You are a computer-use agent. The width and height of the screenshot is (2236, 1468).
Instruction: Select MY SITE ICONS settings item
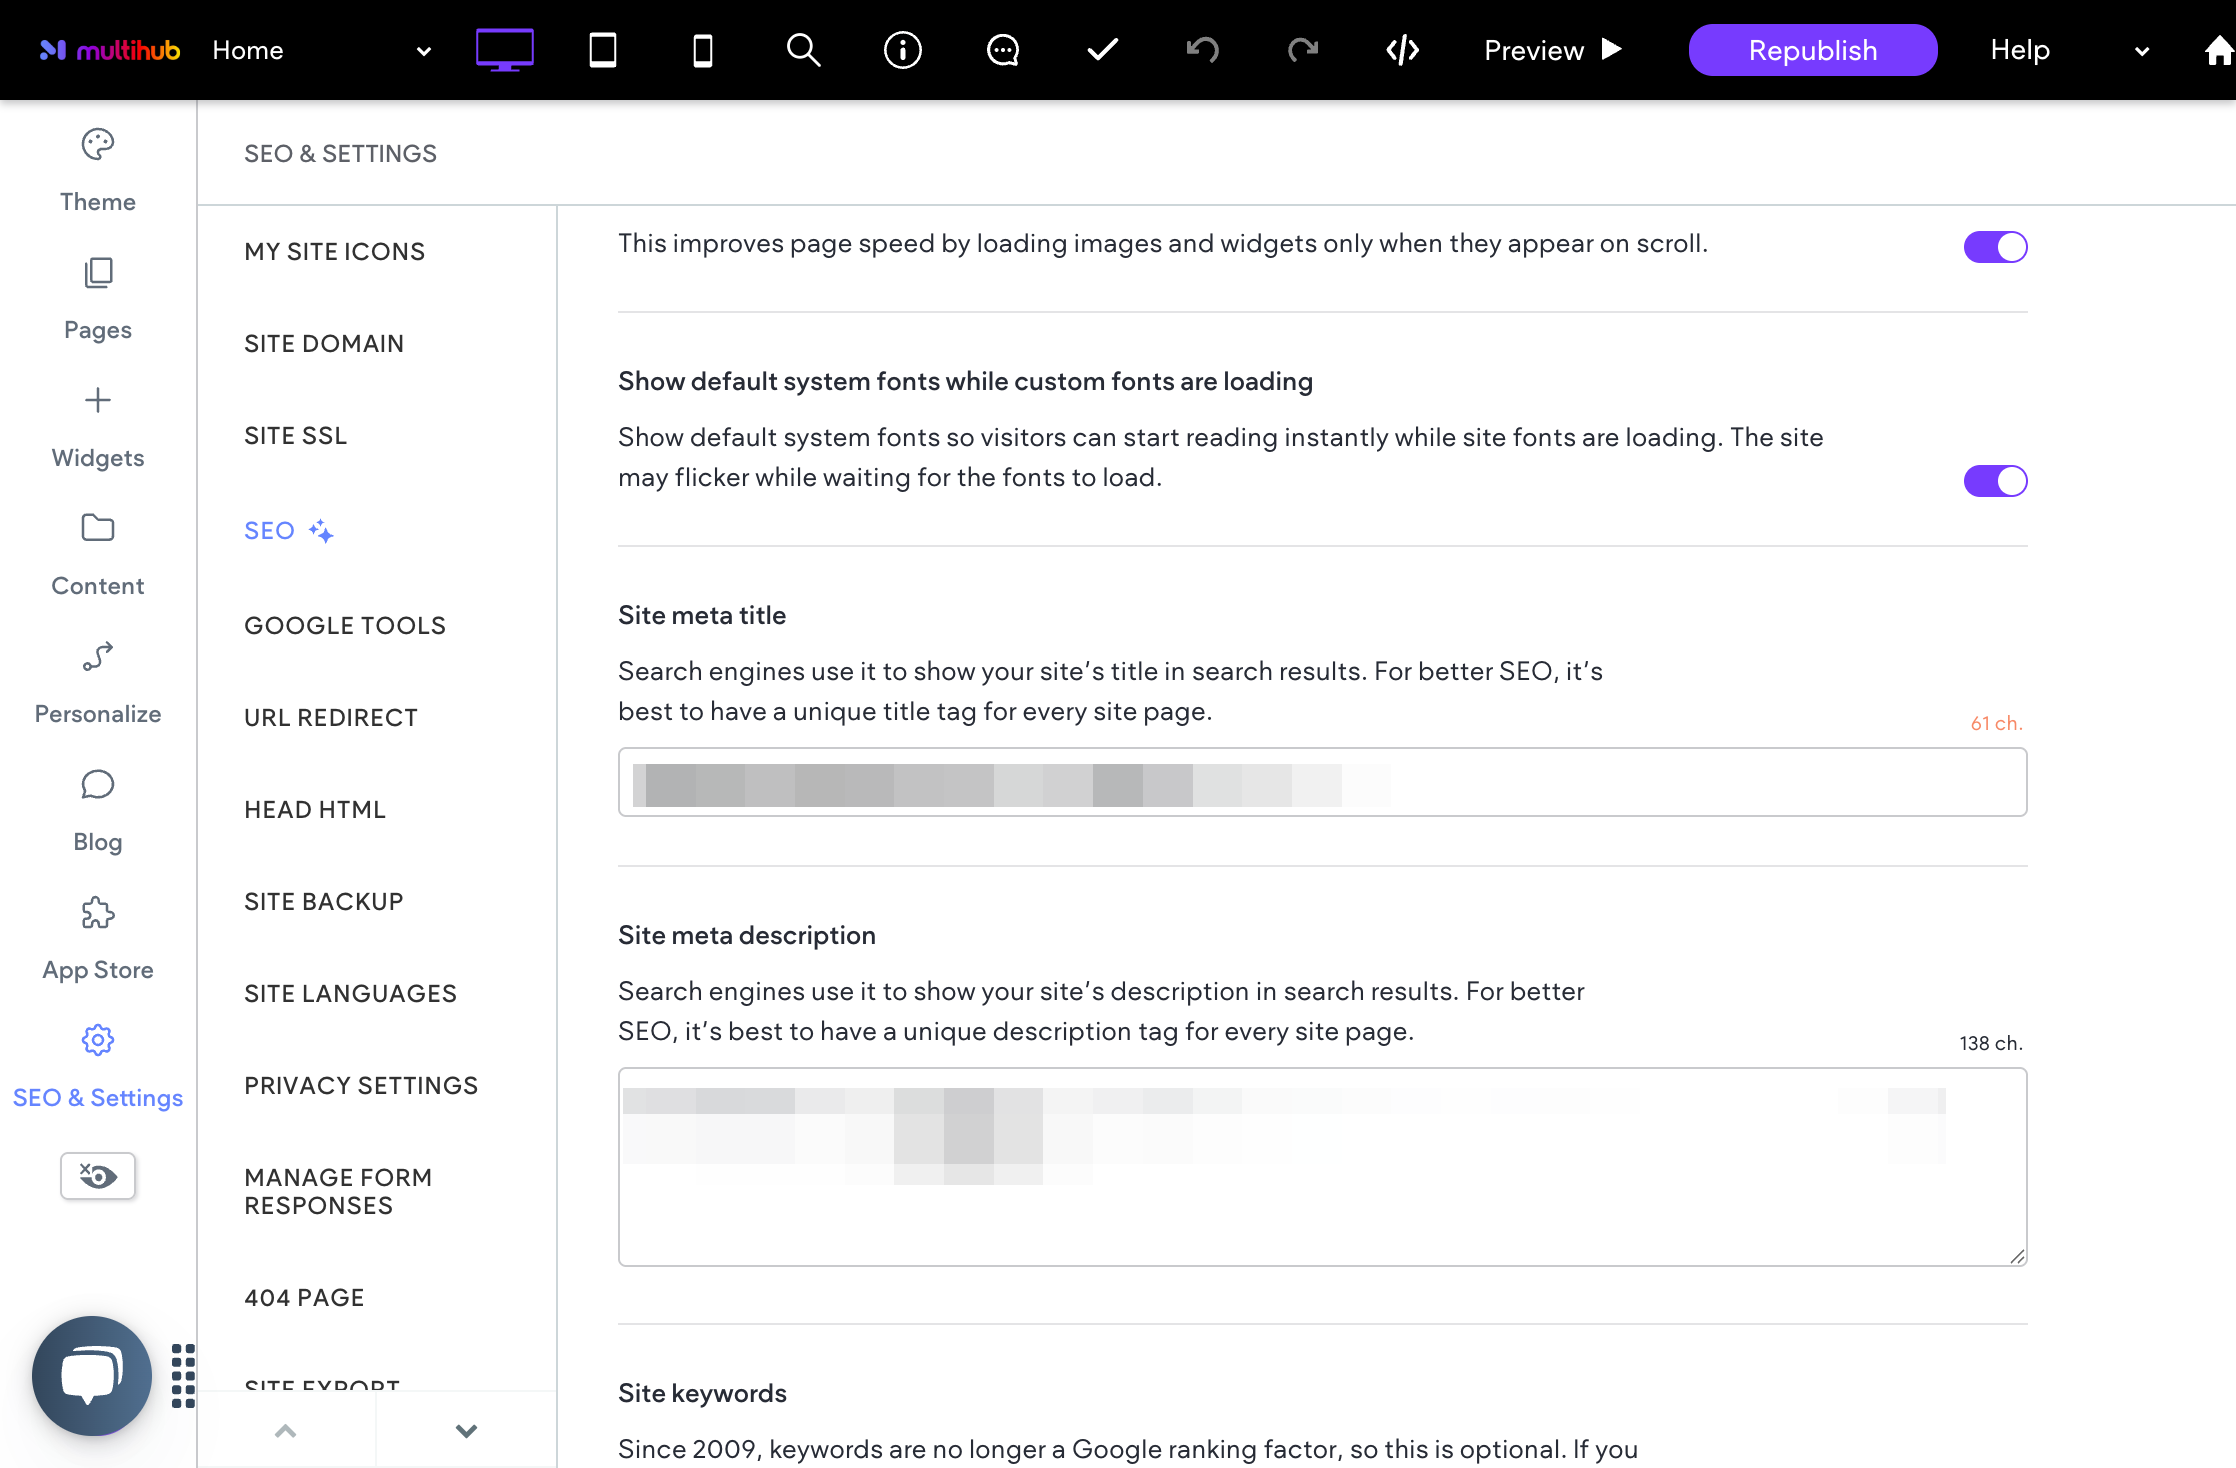click(x=335, y=252)
